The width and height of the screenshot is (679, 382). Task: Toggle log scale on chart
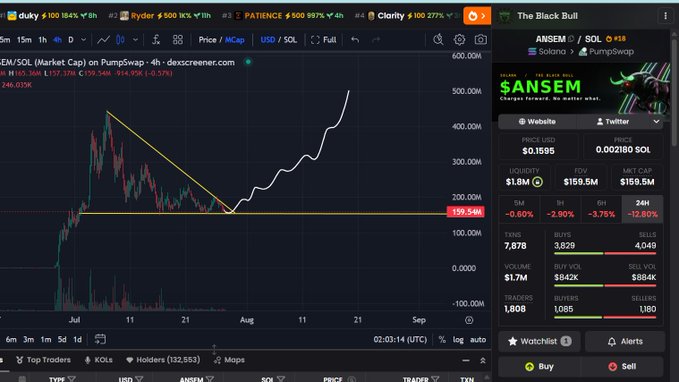click(458, 340)
